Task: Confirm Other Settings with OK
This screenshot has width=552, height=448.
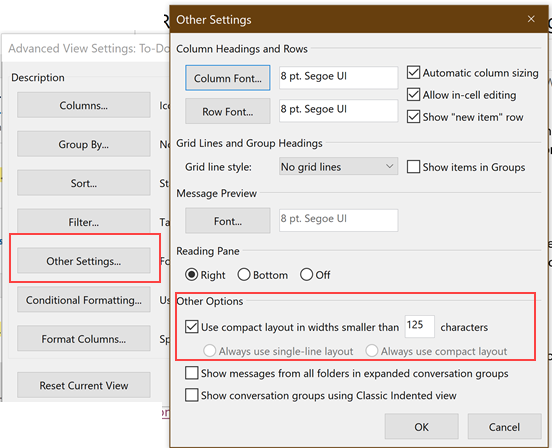Action: point(421,427)
